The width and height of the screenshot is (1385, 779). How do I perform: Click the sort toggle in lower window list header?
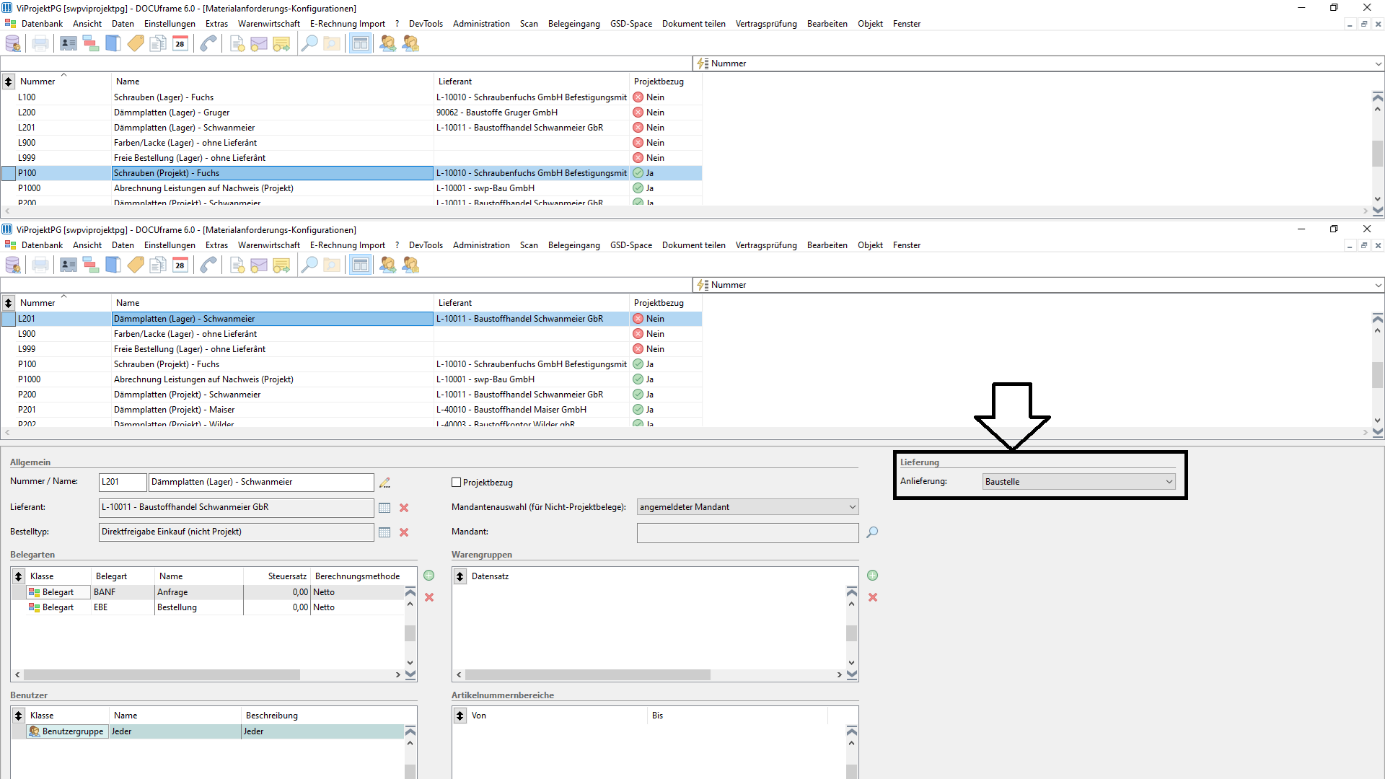point(8,302)
